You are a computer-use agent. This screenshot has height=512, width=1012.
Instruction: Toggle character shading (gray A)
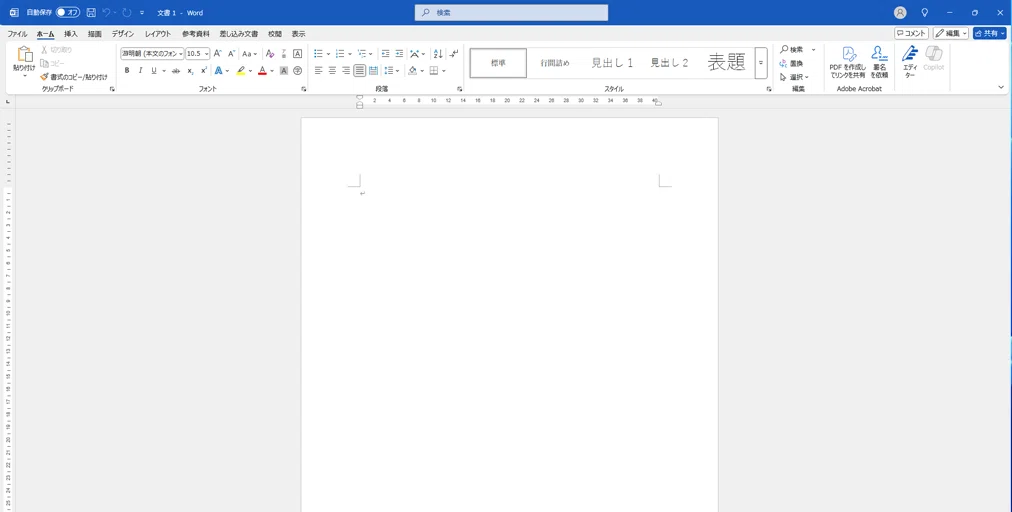click(284, 71)
